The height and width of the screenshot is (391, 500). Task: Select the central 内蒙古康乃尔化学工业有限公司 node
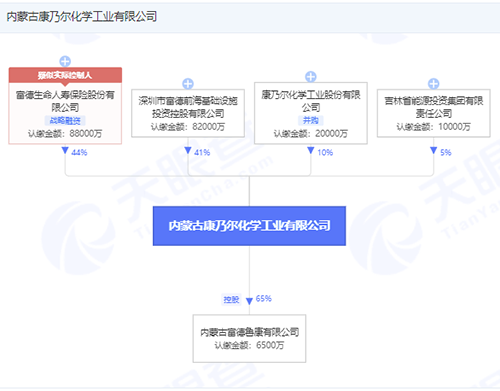tap(249, 226)
